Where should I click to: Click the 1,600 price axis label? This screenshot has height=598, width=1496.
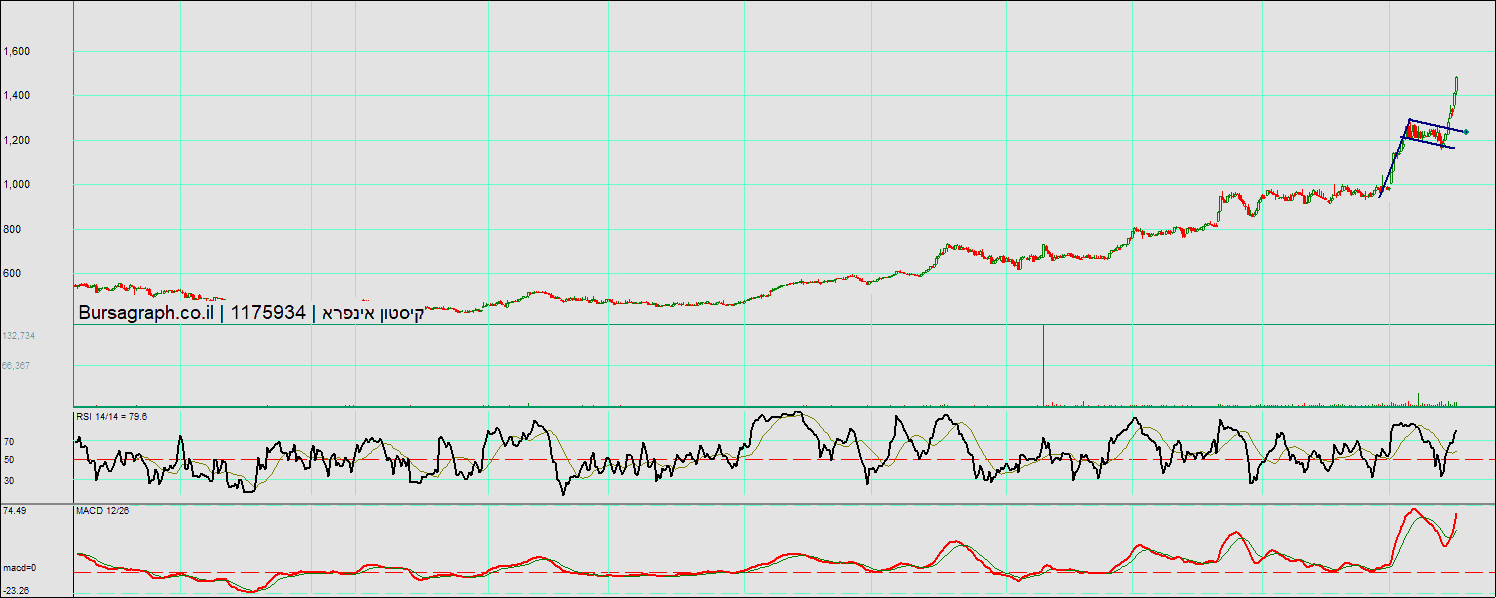click(17, 52)
